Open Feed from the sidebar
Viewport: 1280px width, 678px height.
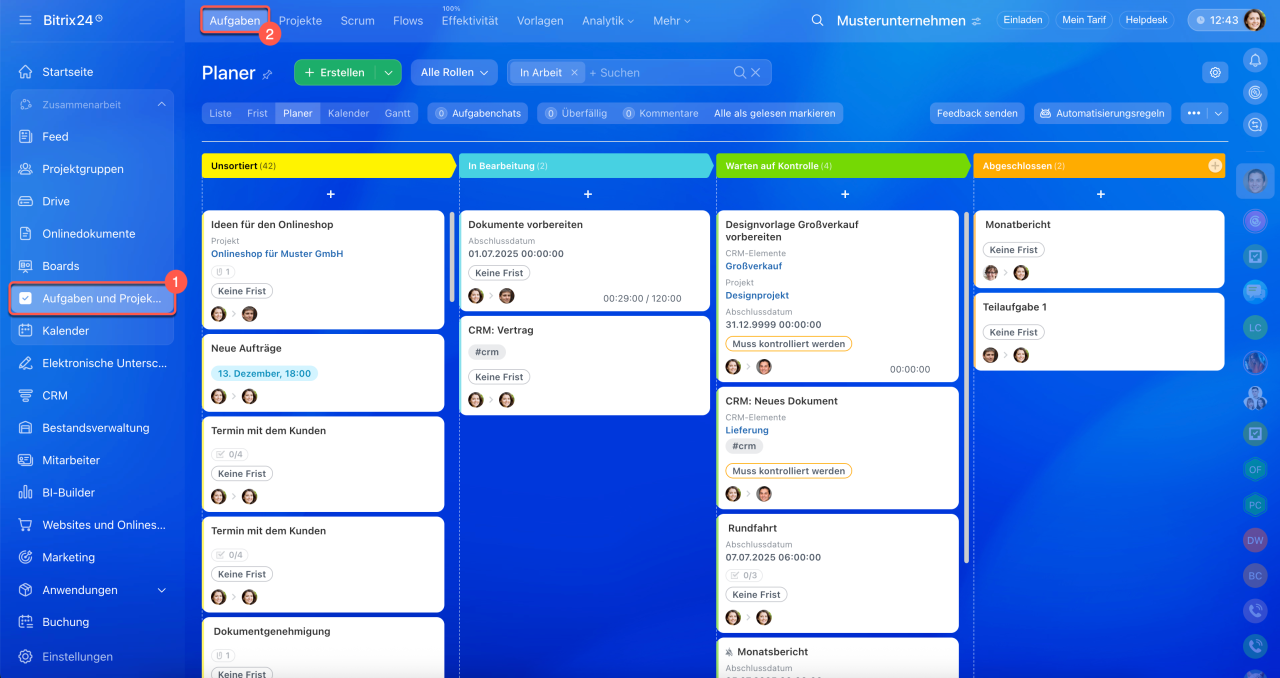92,137
